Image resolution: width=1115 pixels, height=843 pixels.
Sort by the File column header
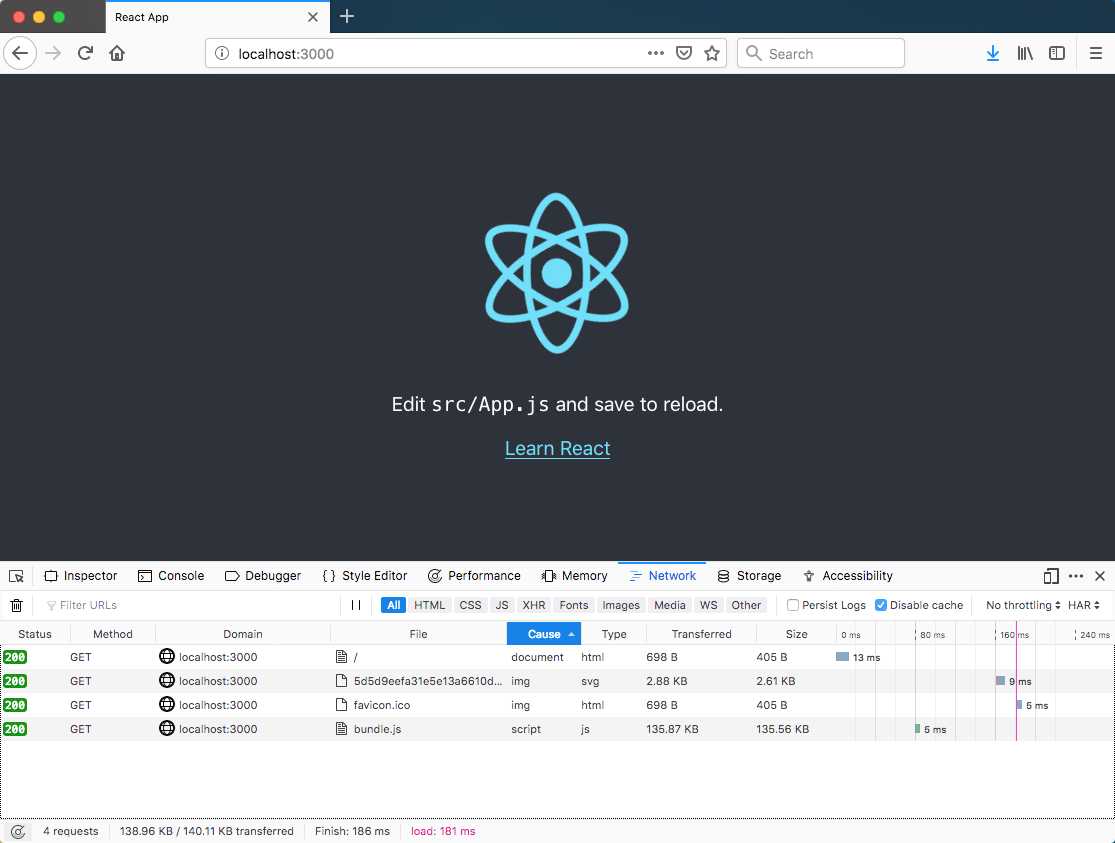(418, 634)
